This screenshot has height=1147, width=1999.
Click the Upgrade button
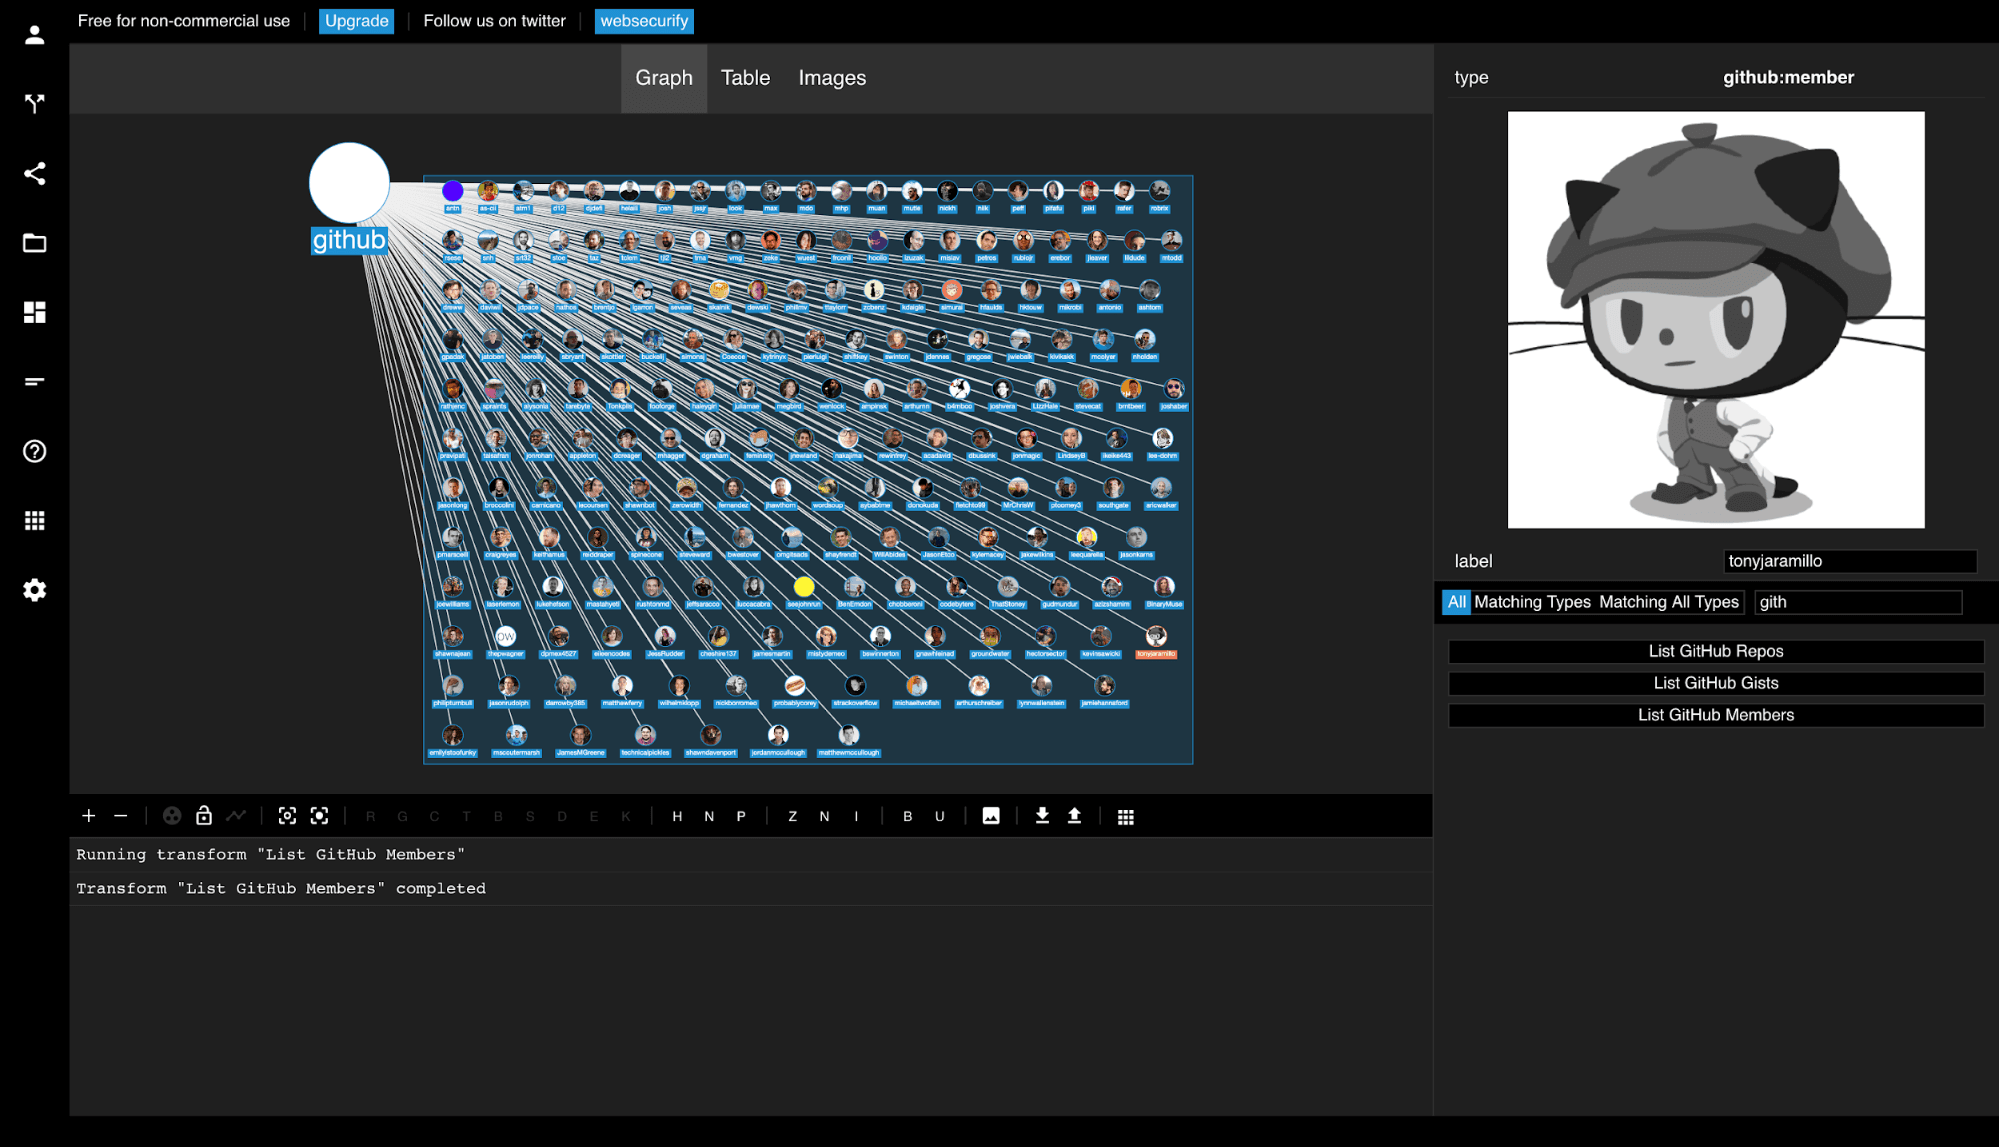(x=357, y=21)
